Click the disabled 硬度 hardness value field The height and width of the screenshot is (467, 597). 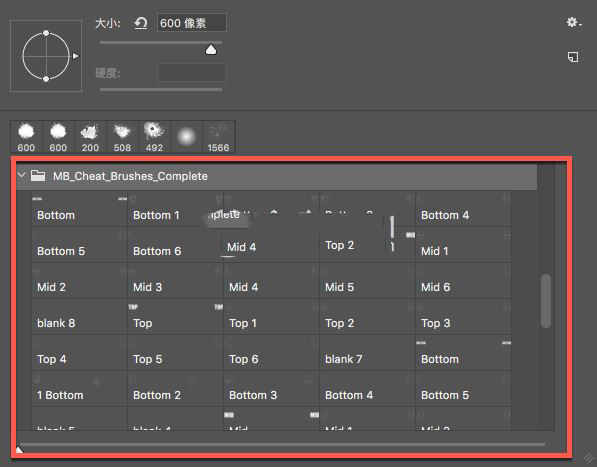(x=192, y=72)
